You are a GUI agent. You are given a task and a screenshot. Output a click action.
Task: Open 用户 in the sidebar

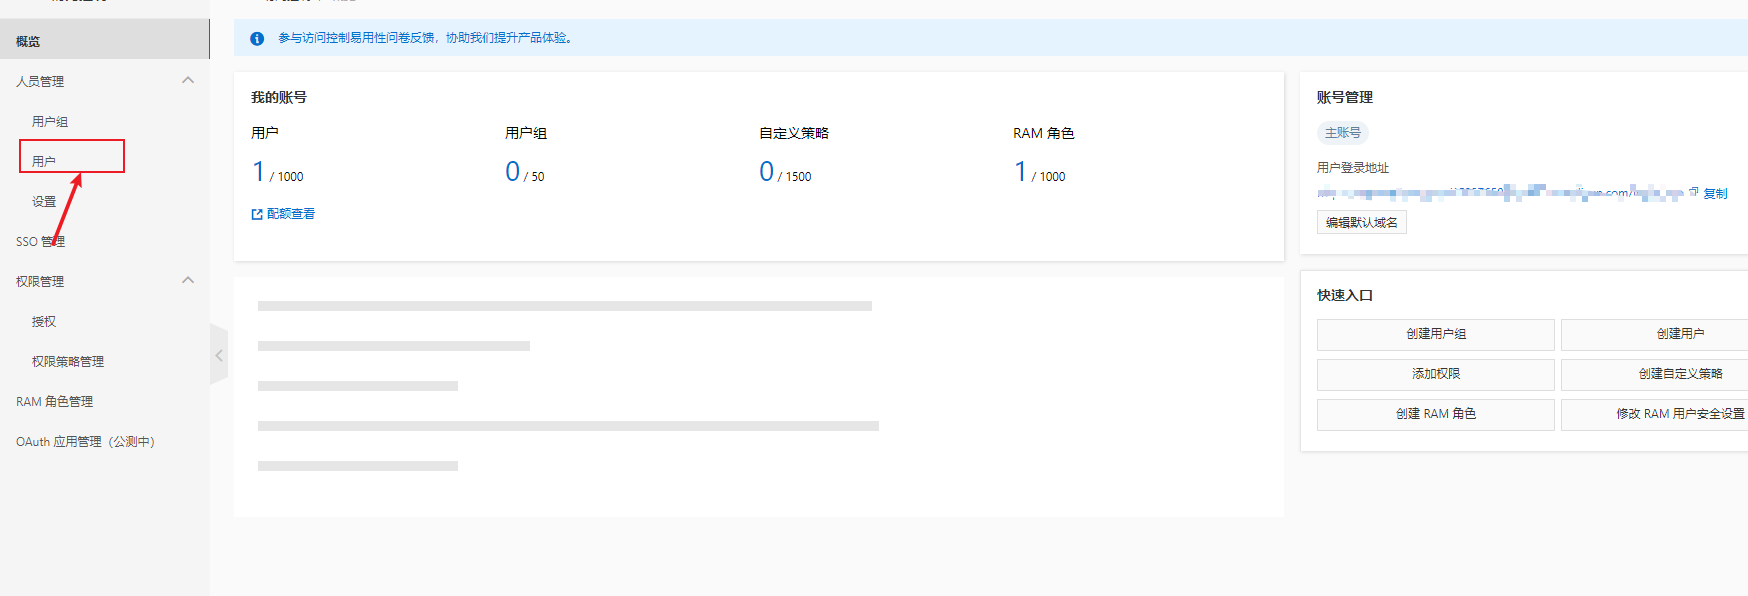point(44,161)
